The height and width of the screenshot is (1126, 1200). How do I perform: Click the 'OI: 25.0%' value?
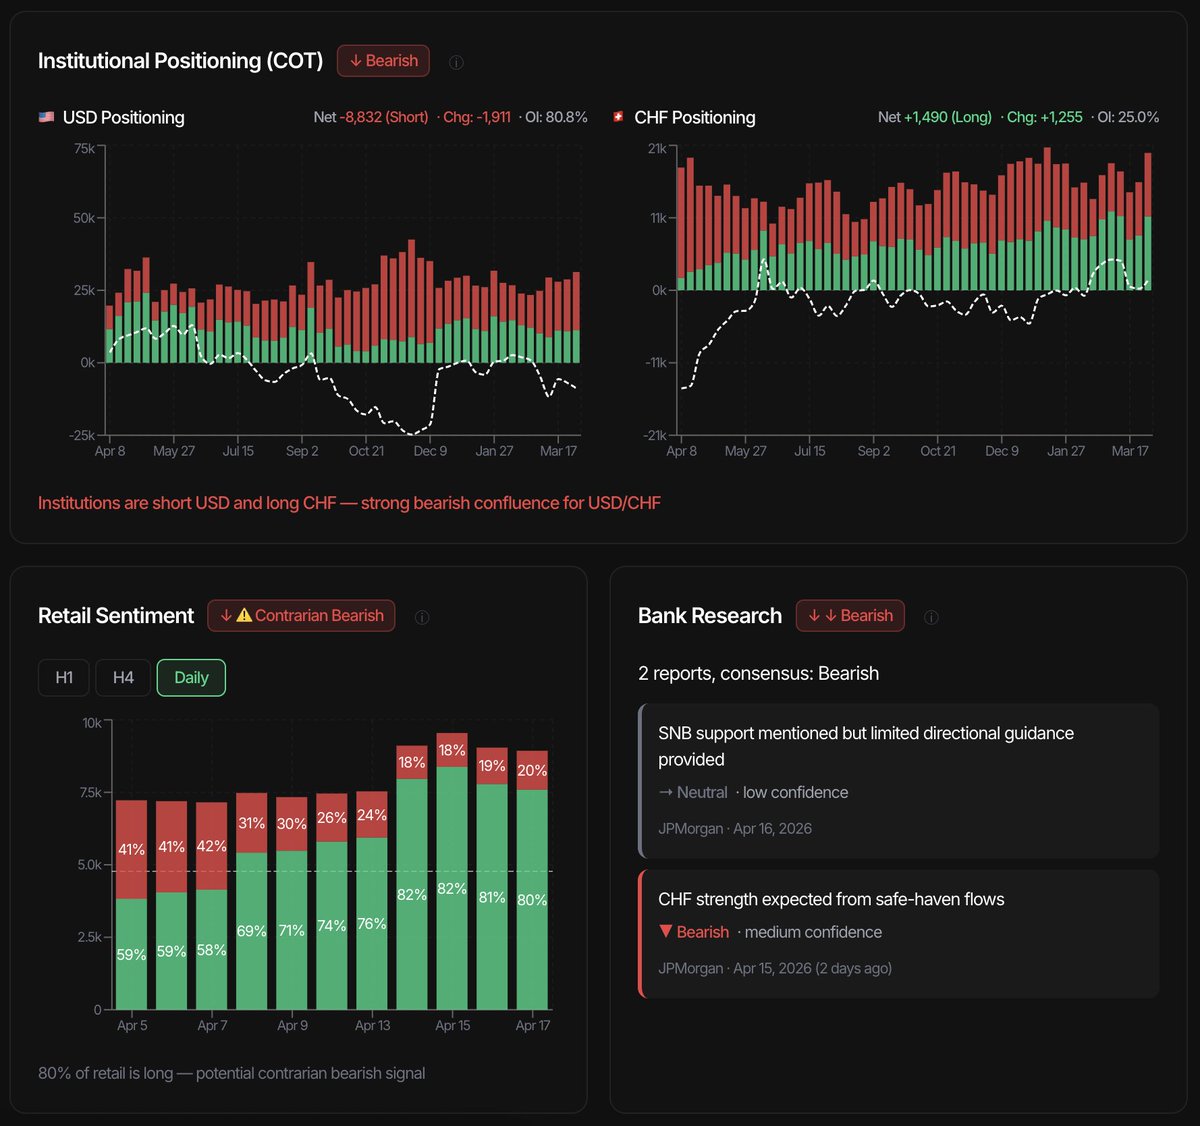(x=1128, y=117)
